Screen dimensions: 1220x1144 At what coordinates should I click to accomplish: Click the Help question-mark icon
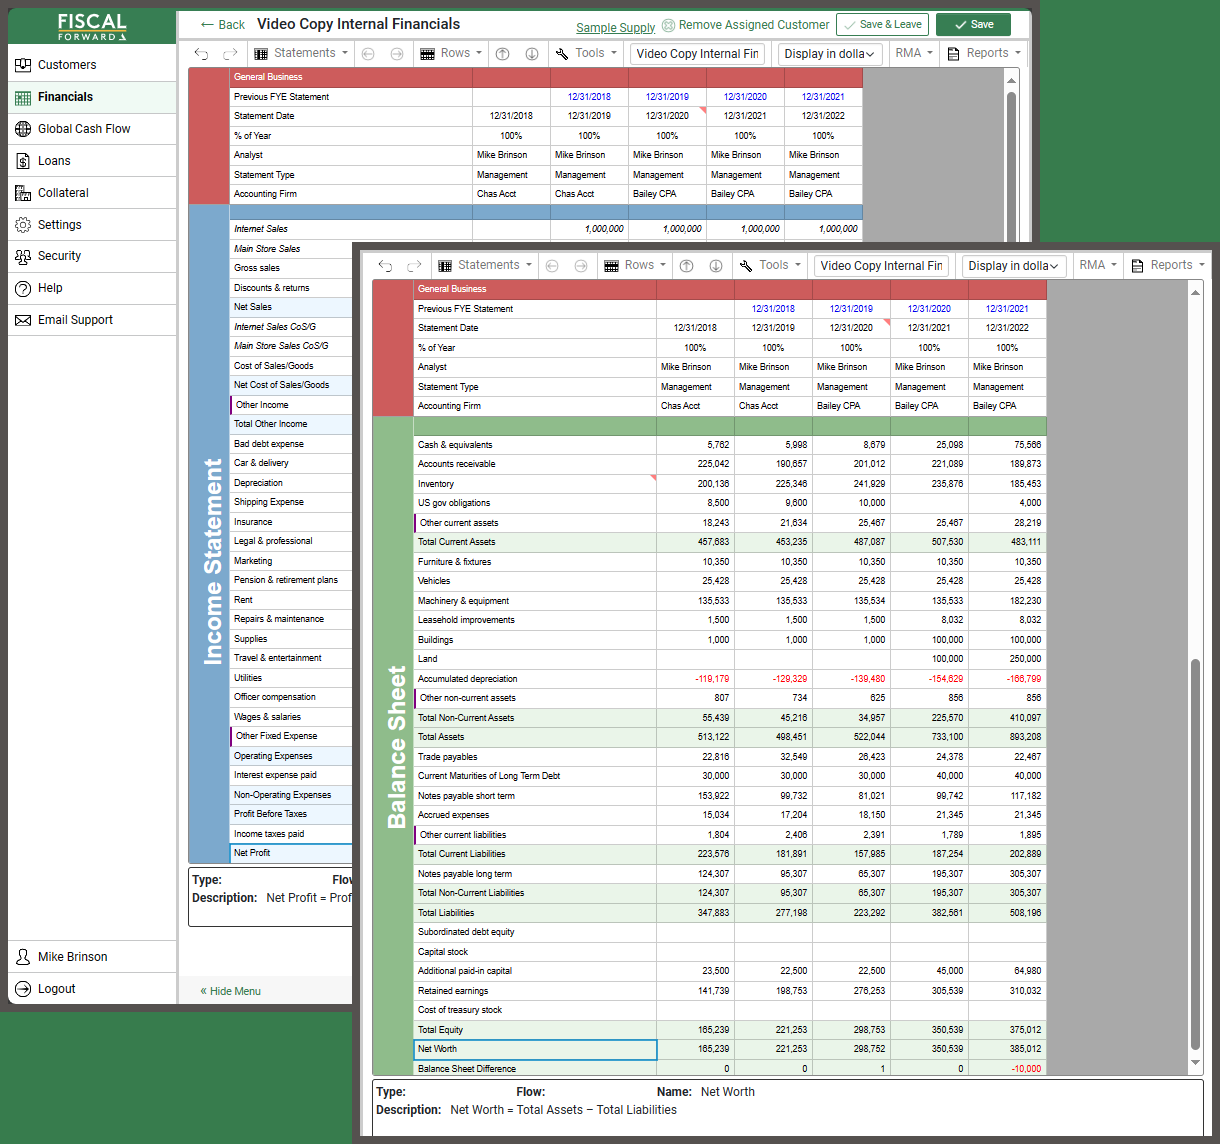[23, 288]
